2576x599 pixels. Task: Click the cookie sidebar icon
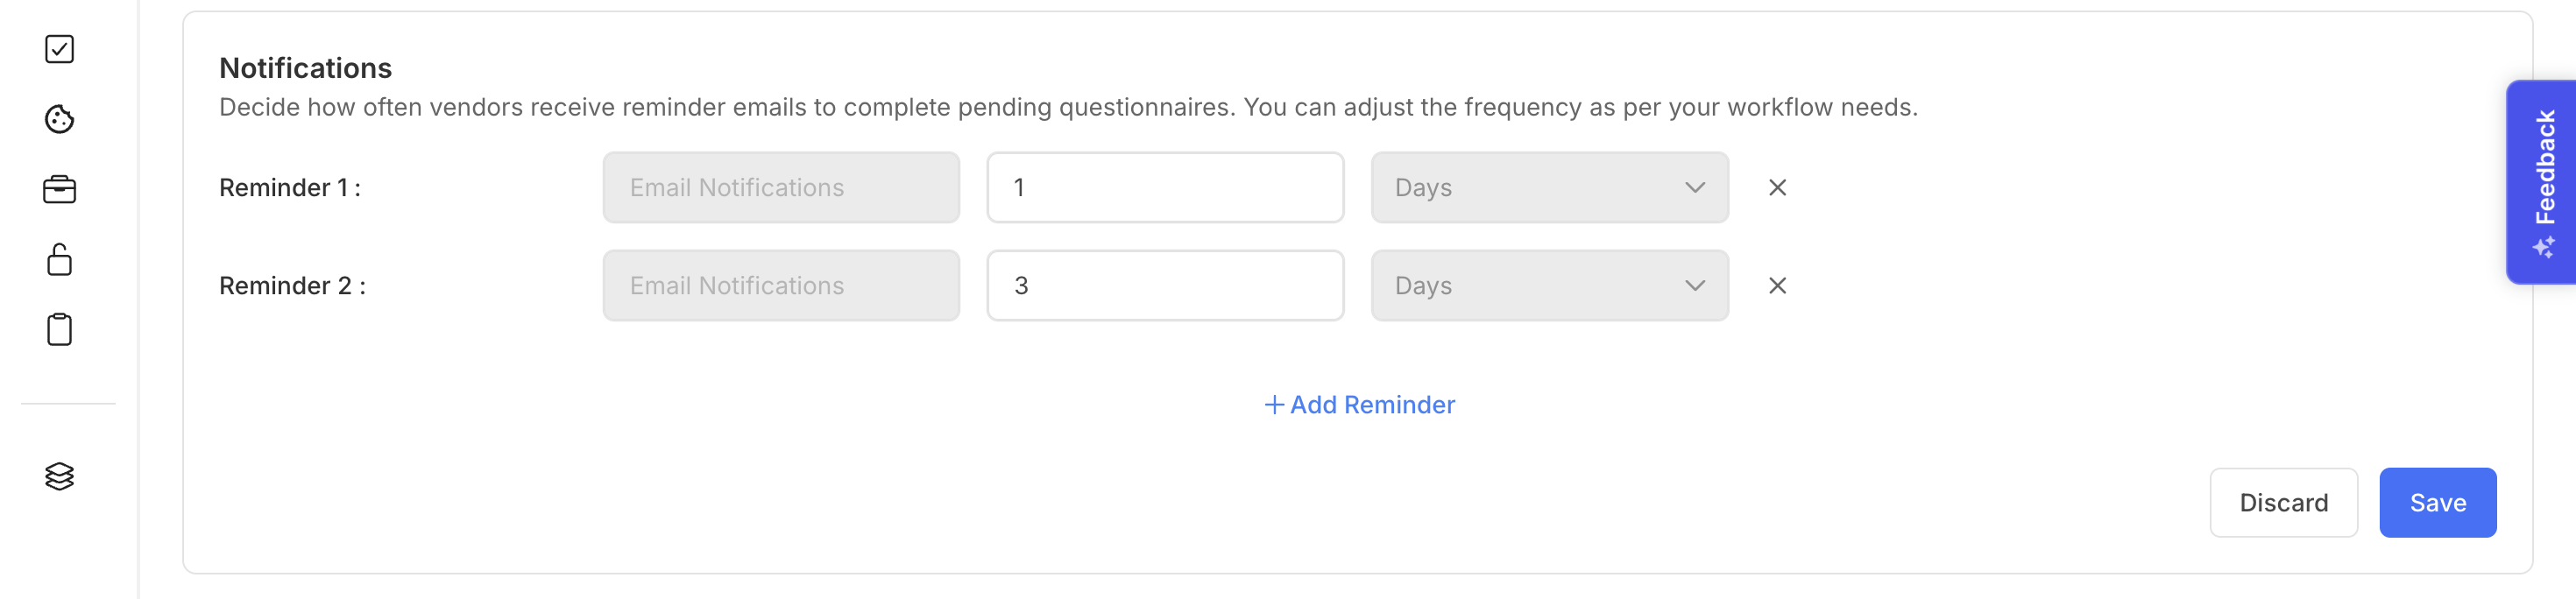tap(59, 119)
